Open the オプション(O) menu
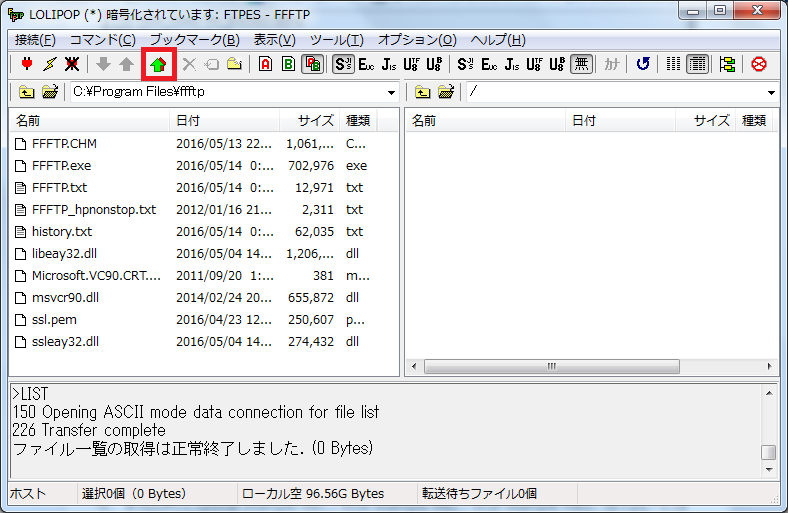 pos(417,40)
